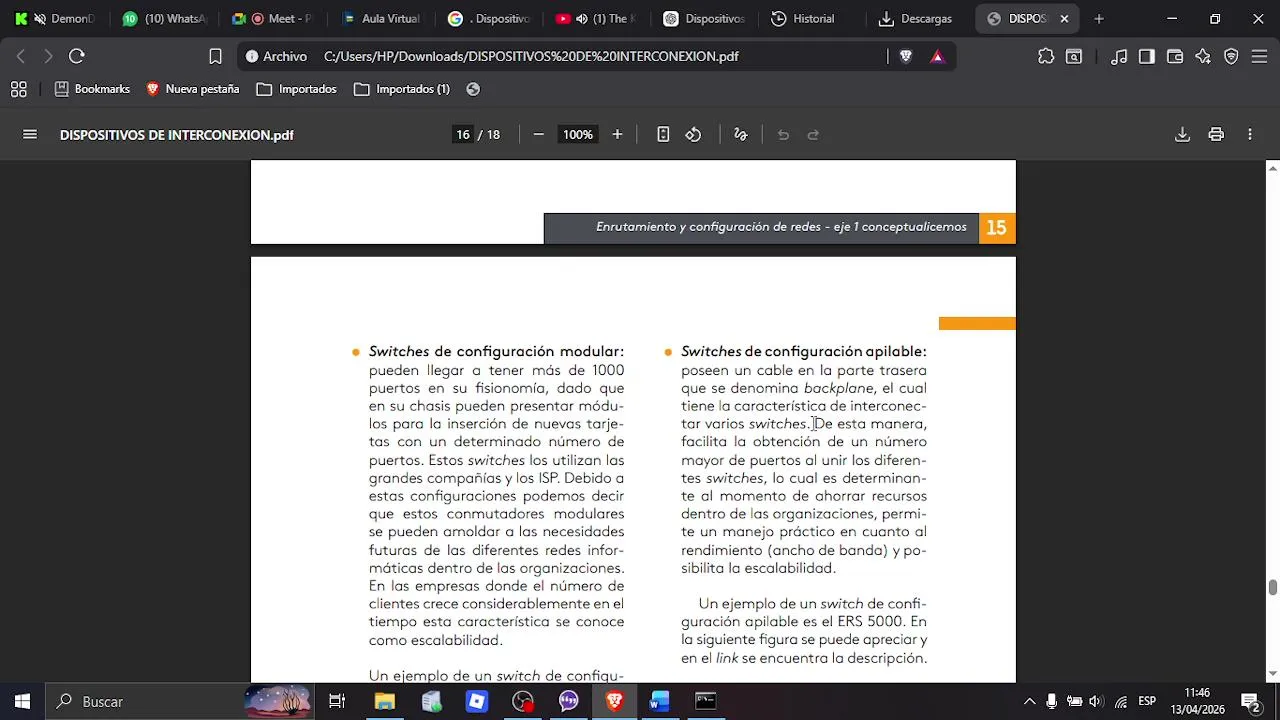This screenshot has height=720, width=1280.
Task: Click the orange page number 15 badge
Action: pyautogui.click(x=997, y=228)
